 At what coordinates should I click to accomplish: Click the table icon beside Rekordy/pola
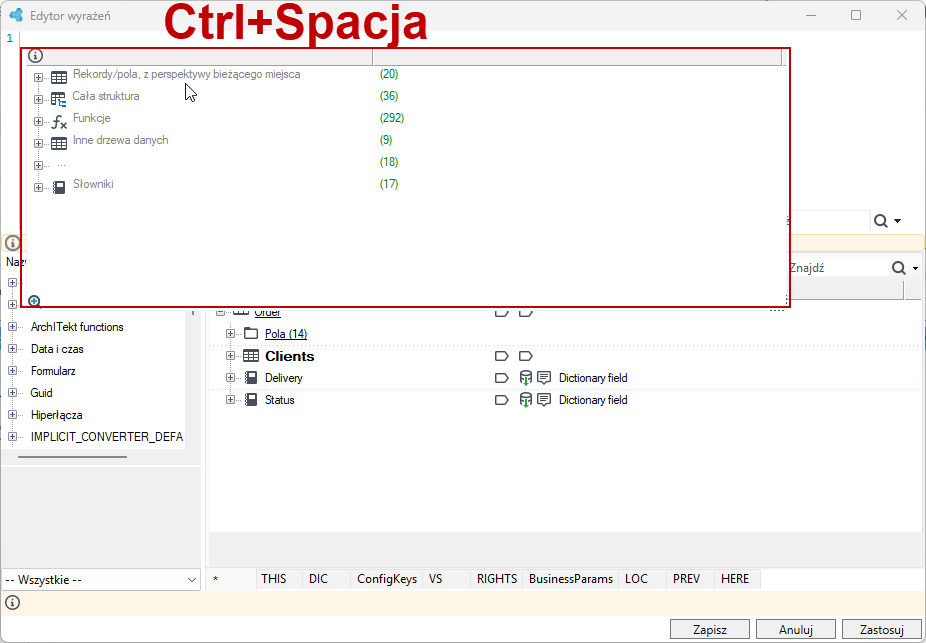pos(58,77)
